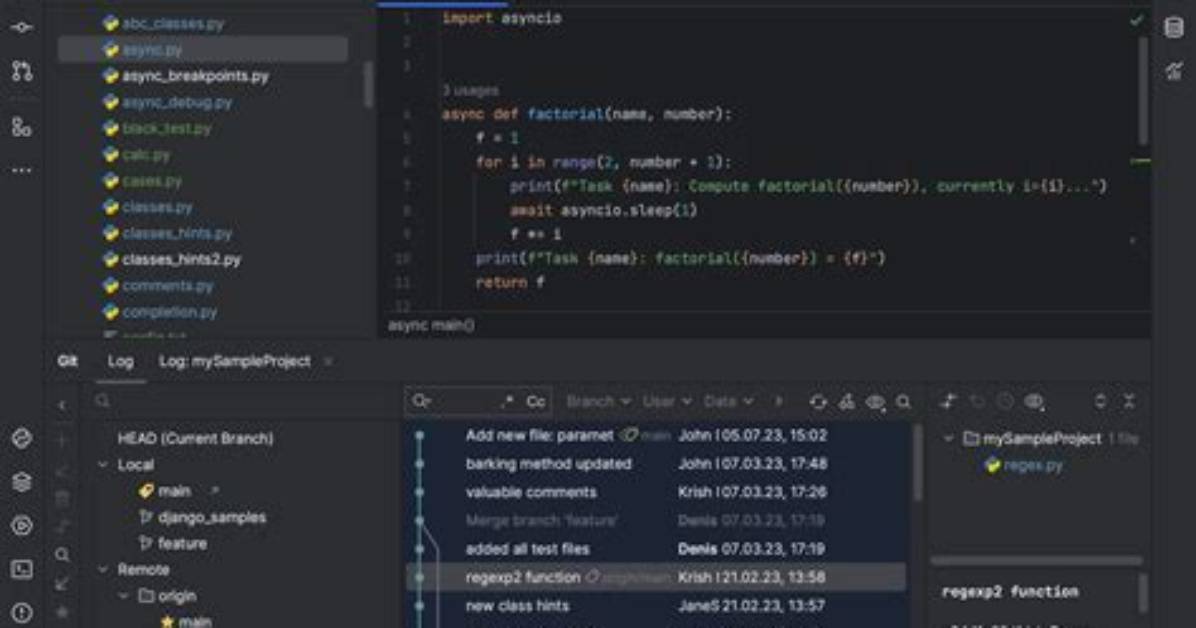Click the Git log vertical scrollbar
Image resolution: width=1196 pixels, height=628 pixels.
[918, 463]
